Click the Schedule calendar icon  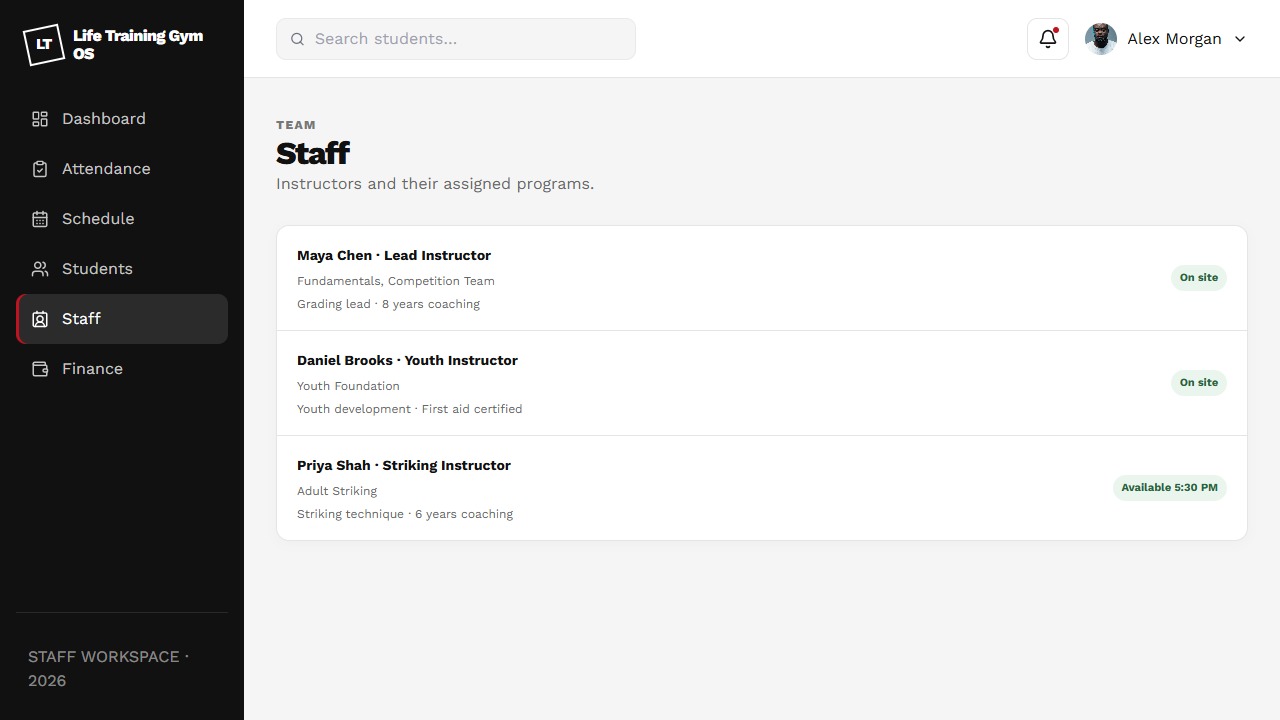click(x=40, y=219)
